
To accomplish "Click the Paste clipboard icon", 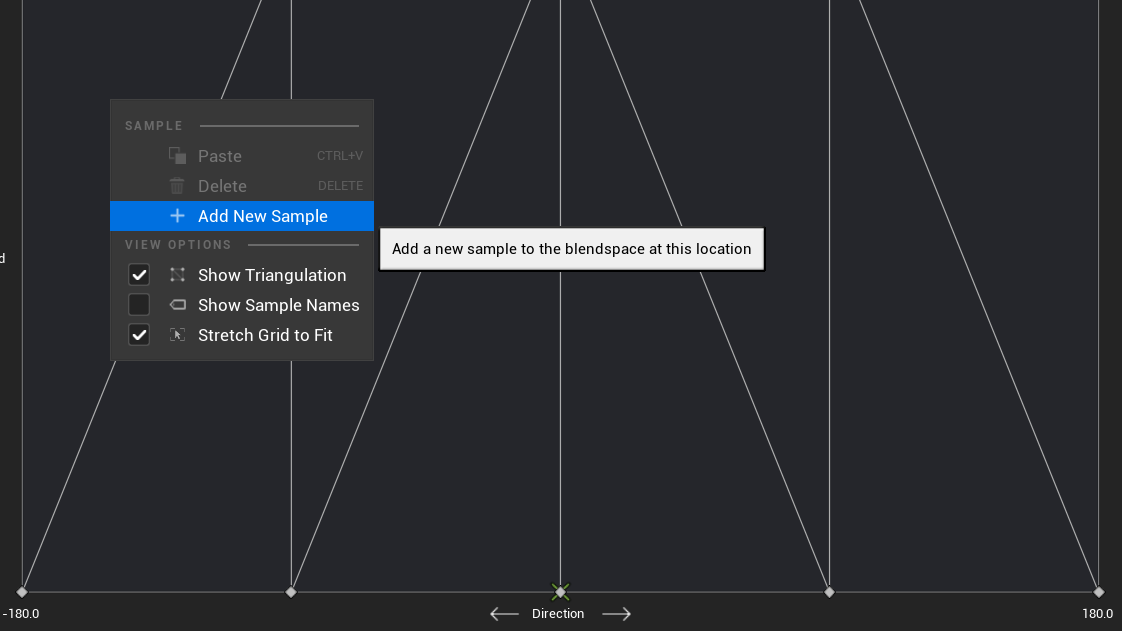I will coord(177,155).
